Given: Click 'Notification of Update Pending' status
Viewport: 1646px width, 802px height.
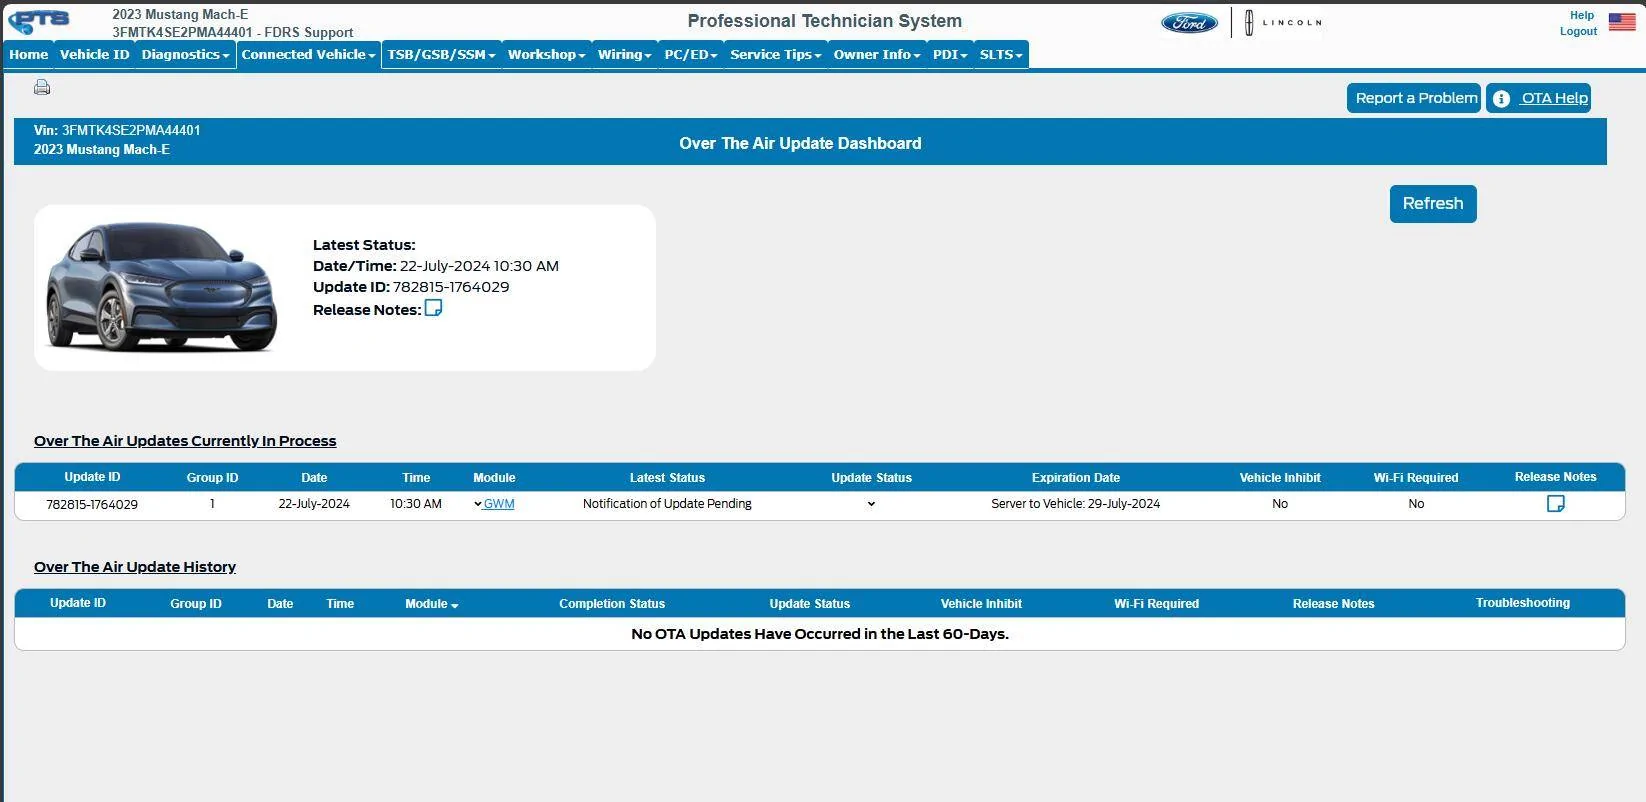Looking at the screenshot, I should point(667,504).
